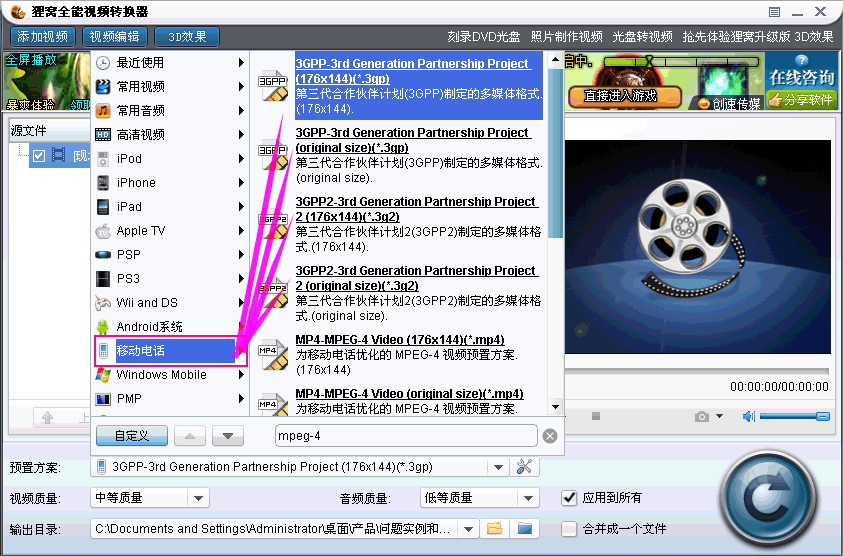Open the 输出目录 path dropdown
Viewport: 843px width, 556px height.
[x=468, y=529]
